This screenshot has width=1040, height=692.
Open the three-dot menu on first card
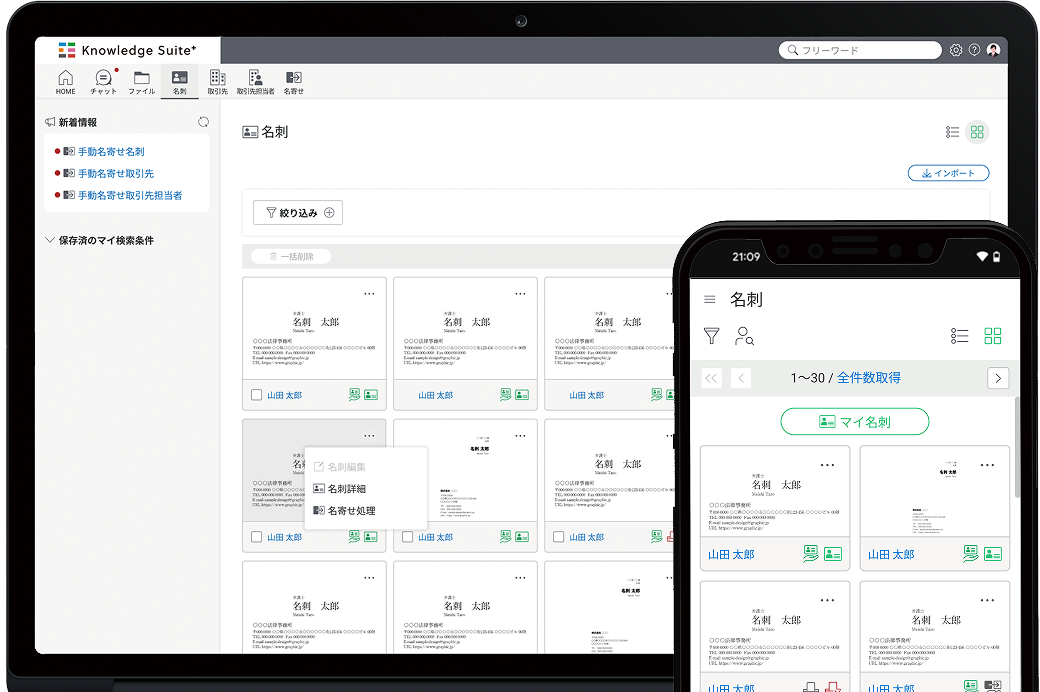[369, 294]
